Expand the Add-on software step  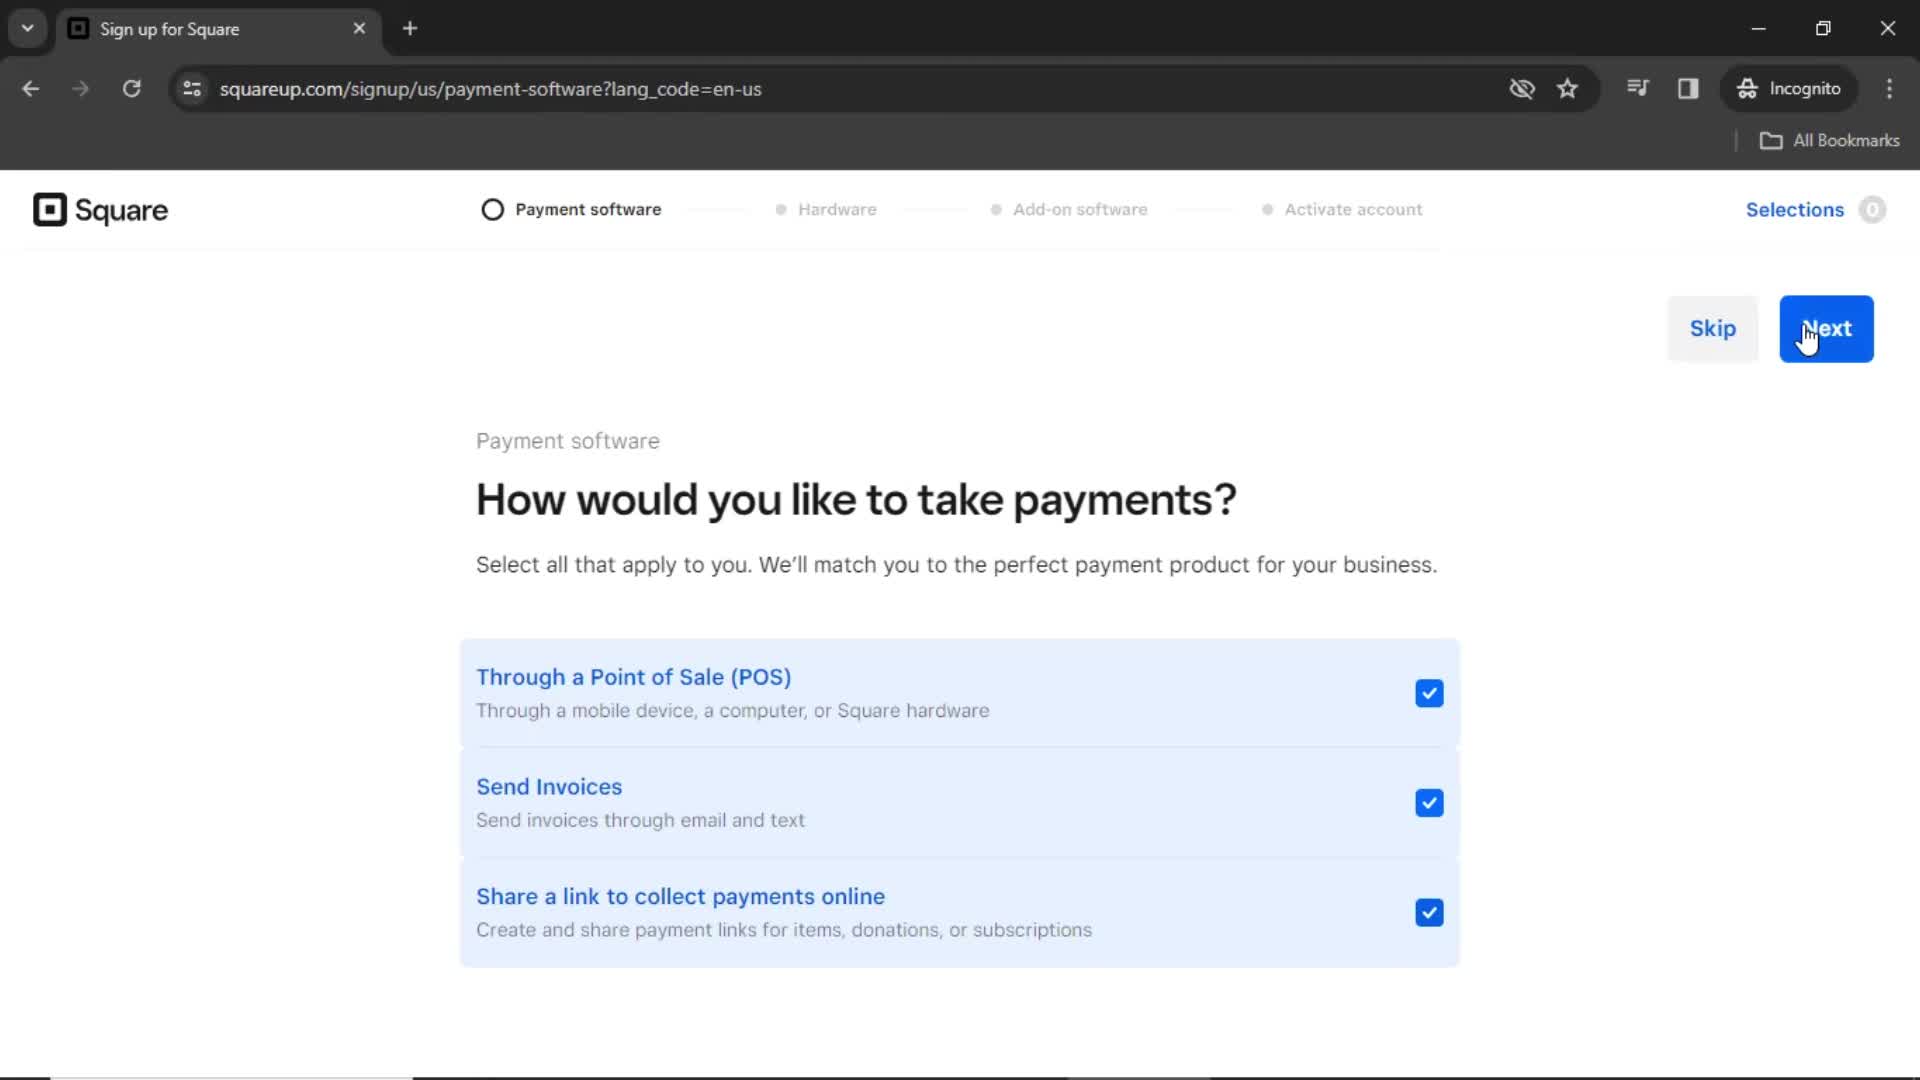[x=1079, y=210]
